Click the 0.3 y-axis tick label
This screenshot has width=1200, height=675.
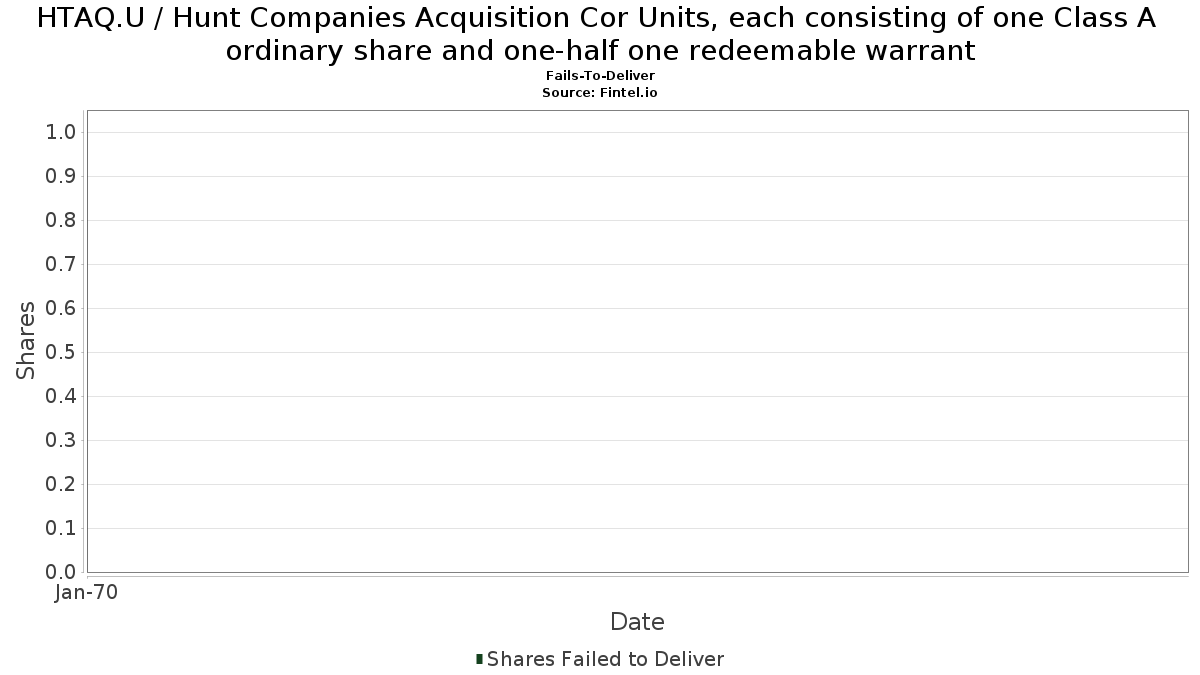[x=62, y=440]
